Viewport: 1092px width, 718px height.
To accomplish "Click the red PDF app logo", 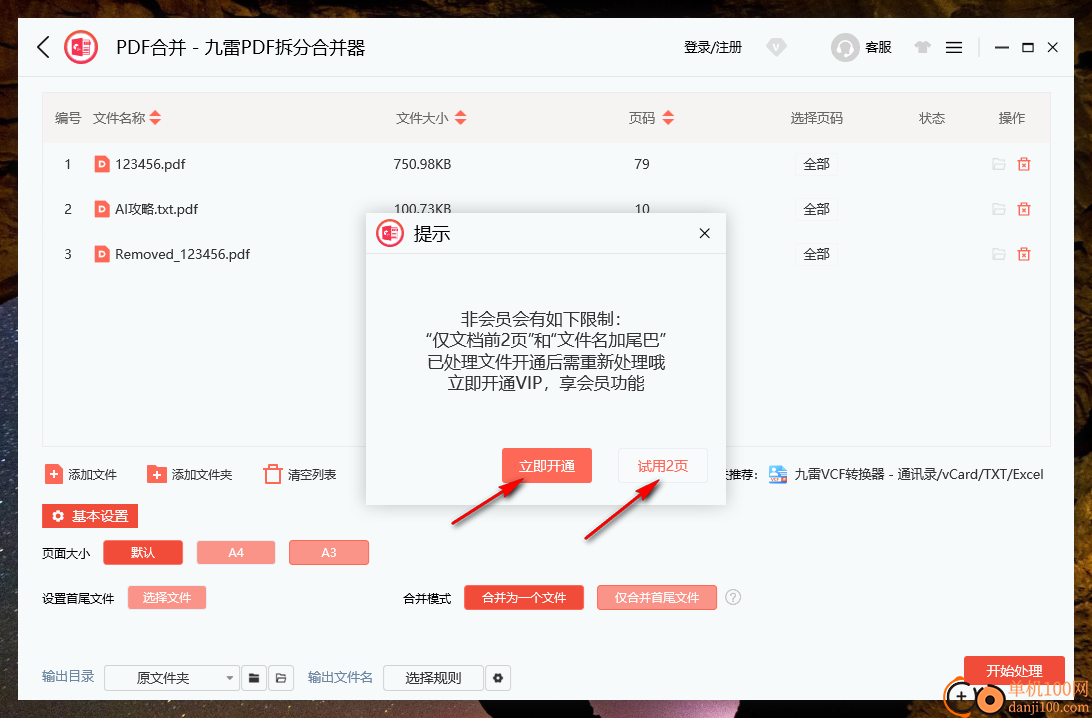I will [81, 47].
